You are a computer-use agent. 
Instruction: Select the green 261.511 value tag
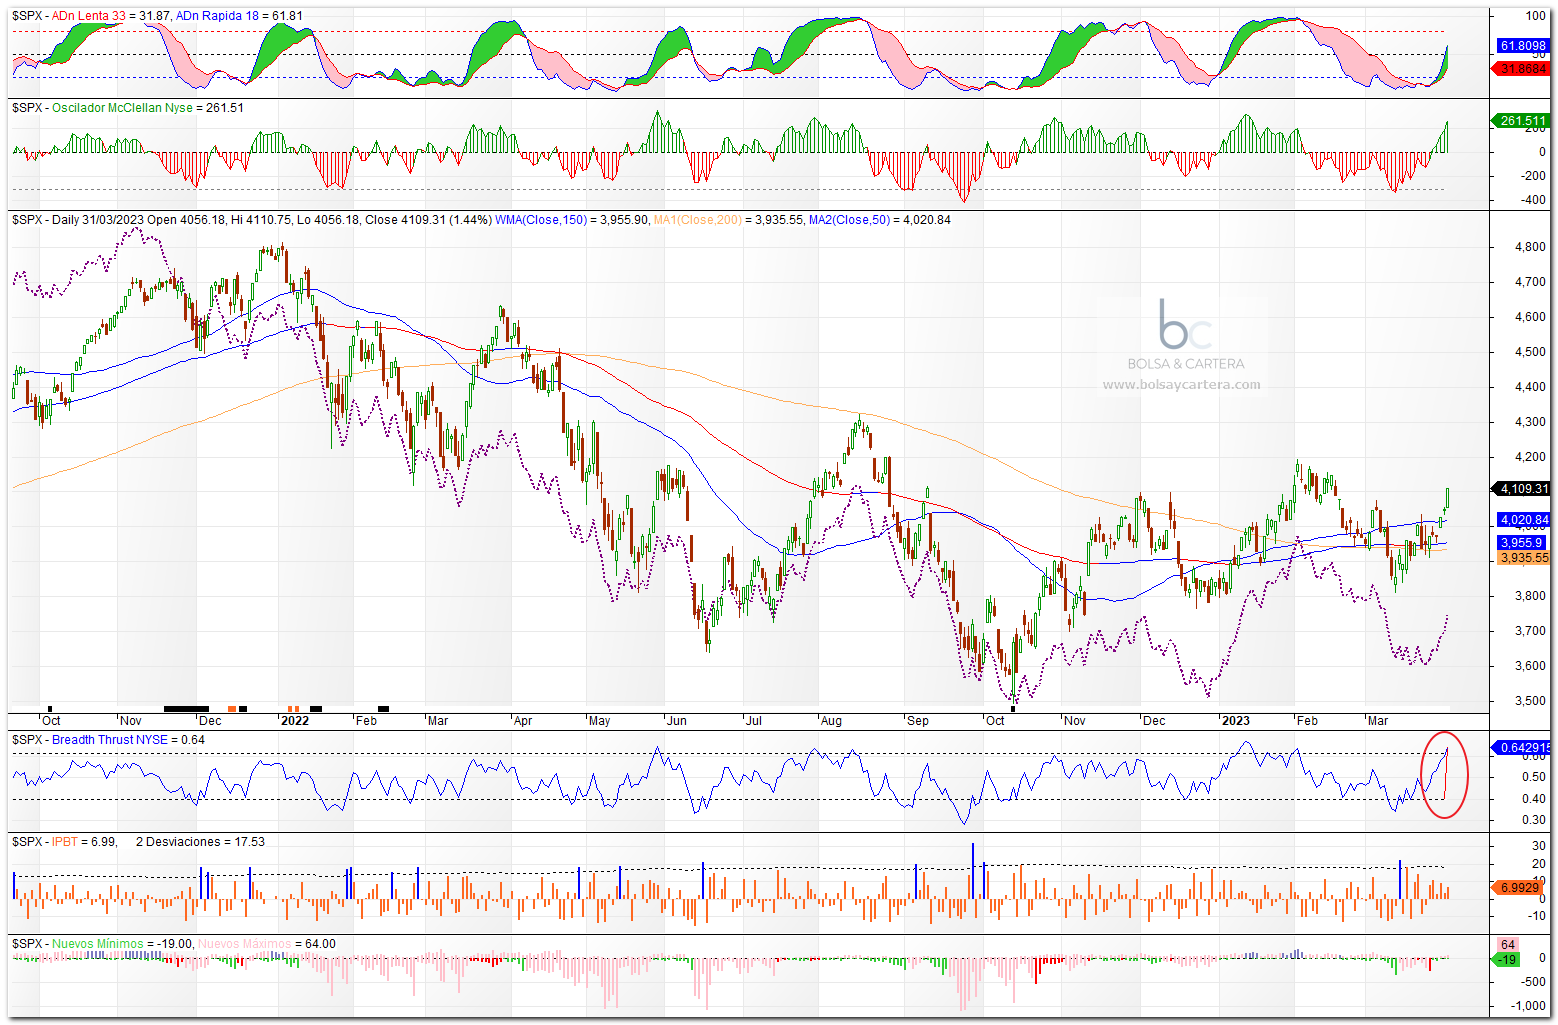tap(1523, 121)
